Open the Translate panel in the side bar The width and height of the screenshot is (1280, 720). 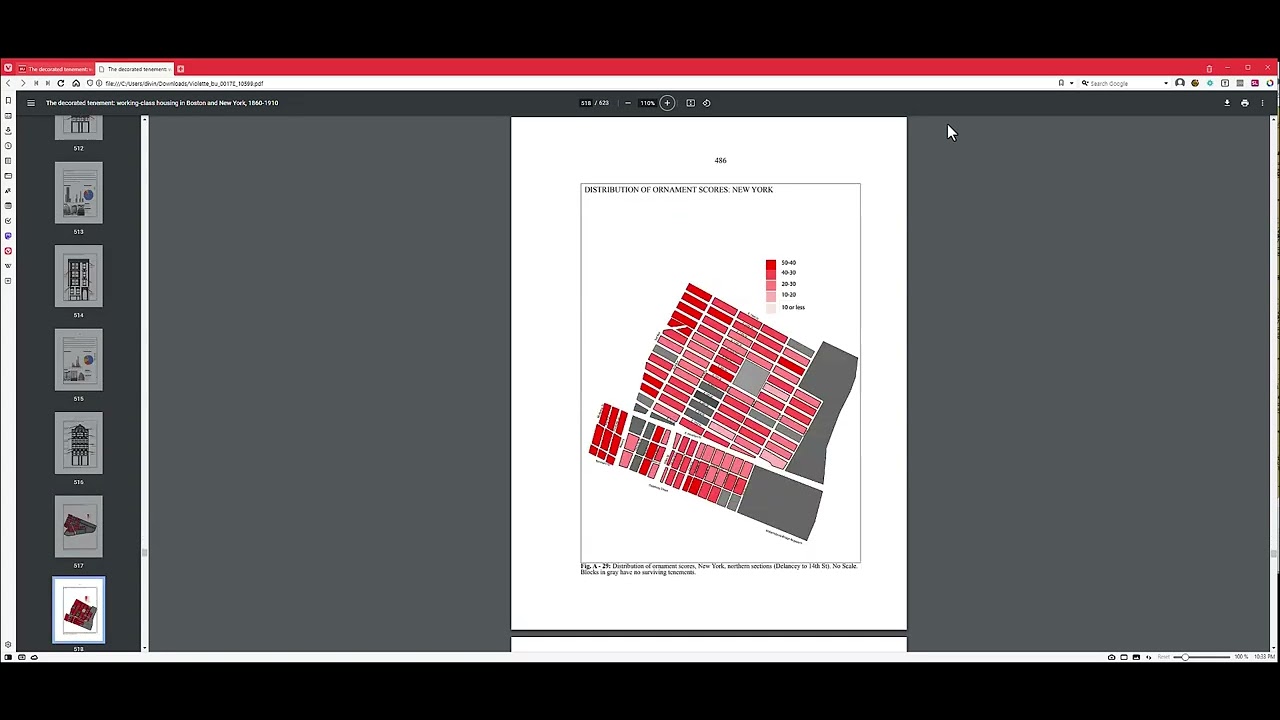tap(8, 190)
